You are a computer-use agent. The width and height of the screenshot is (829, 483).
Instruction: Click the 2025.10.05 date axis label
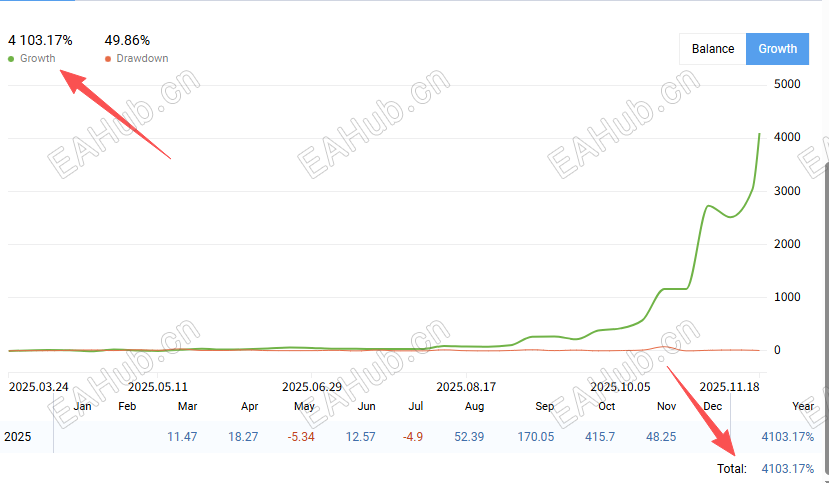pos(620,386)
